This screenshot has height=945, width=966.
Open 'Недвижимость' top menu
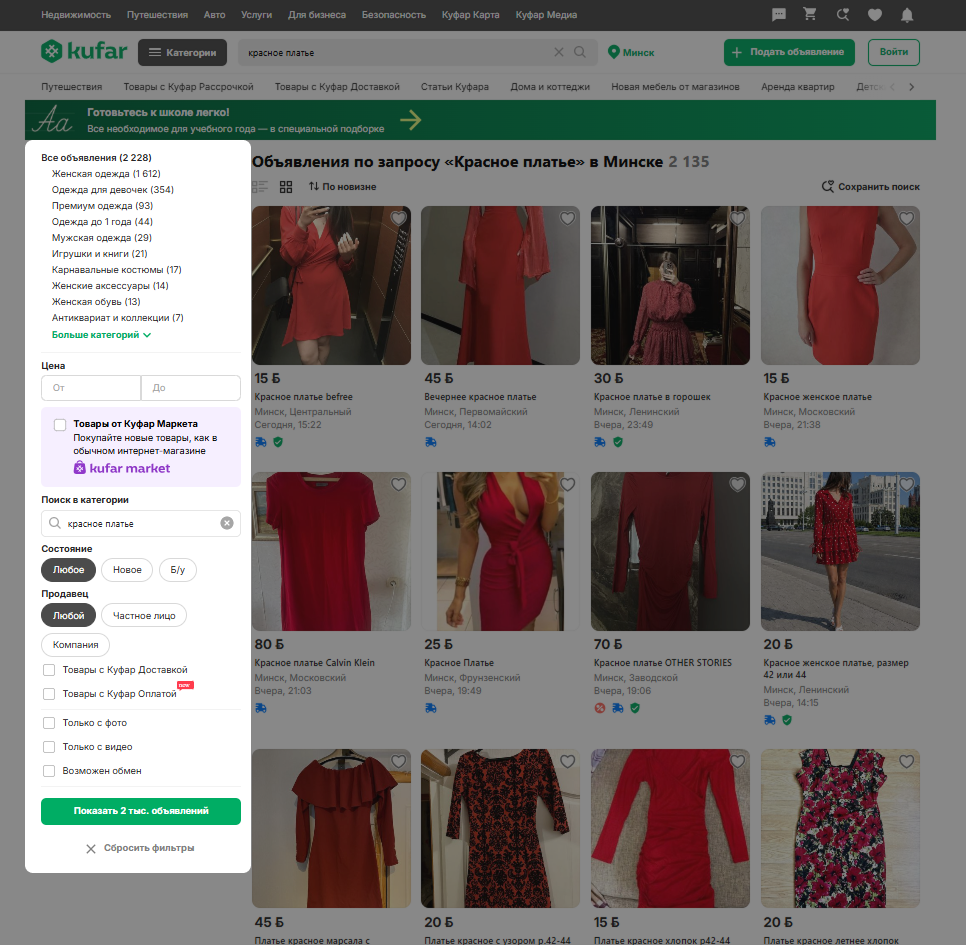pos(76,15)
